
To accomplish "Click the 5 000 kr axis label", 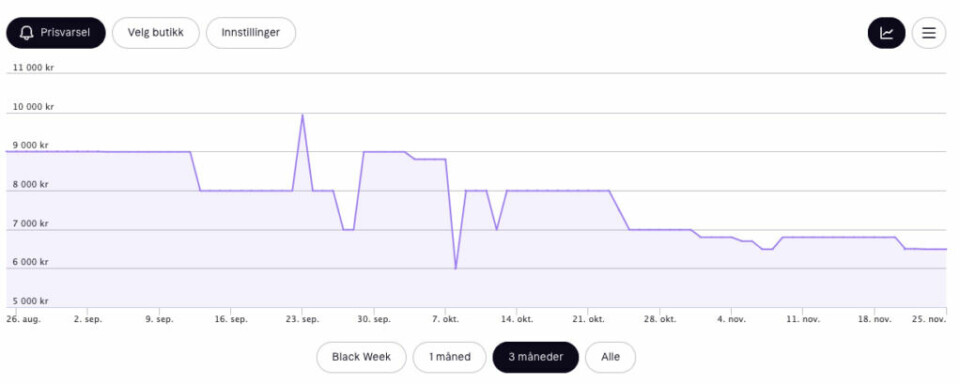I will (30, 301).
